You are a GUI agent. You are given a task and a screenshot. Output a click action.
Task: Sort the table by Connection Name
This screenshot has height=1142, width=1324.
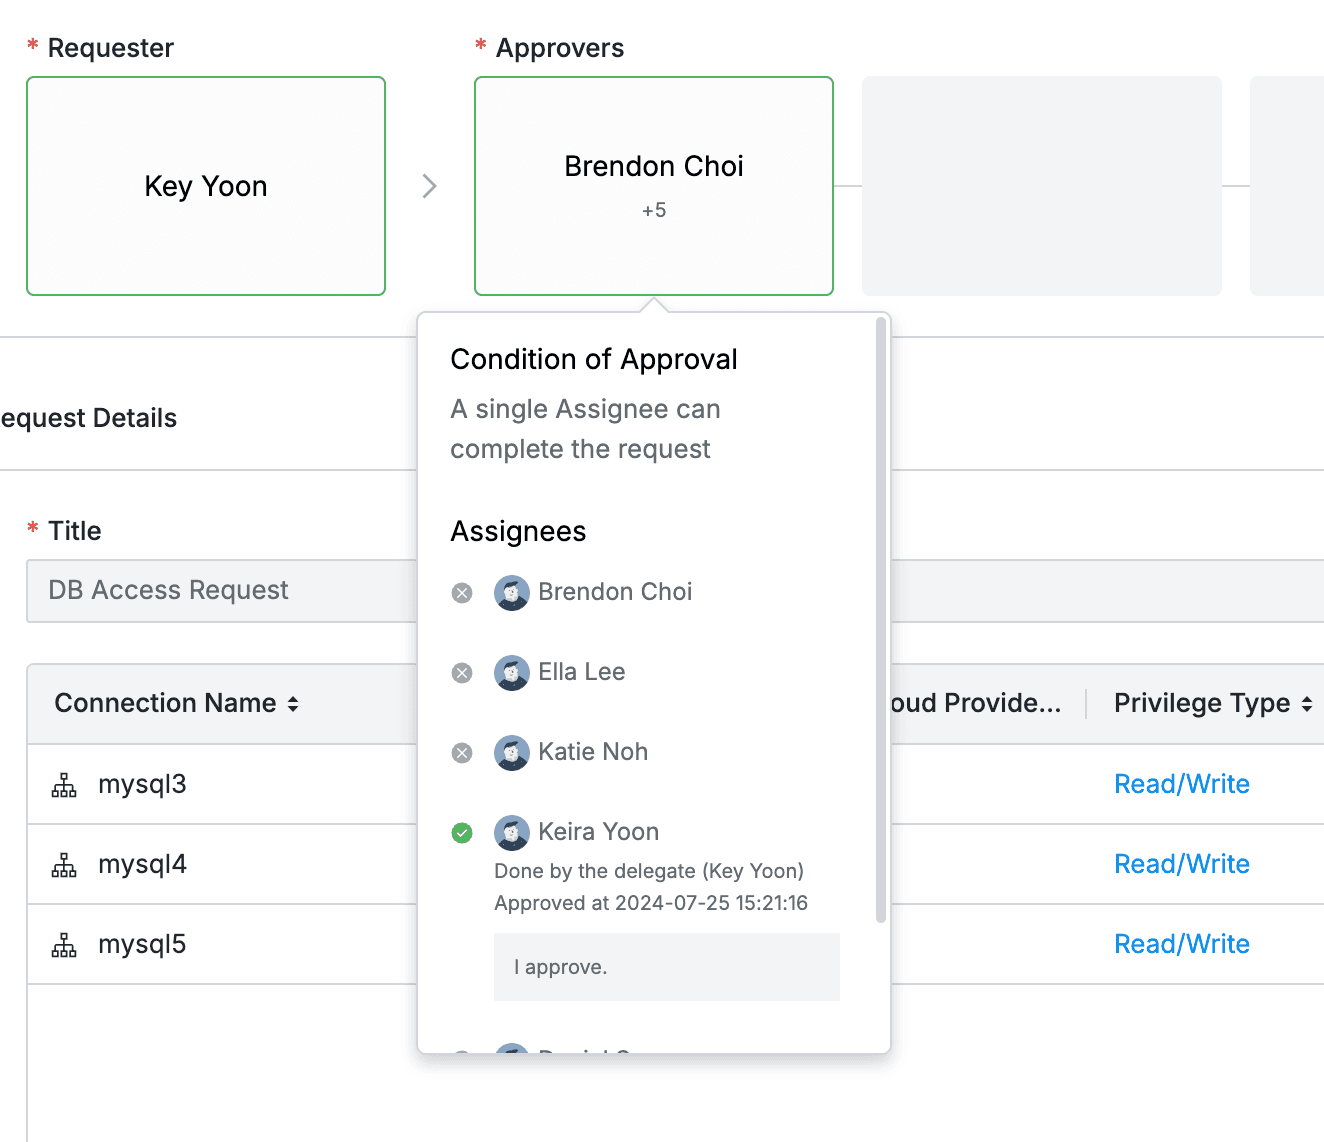[x=293, y=703]
